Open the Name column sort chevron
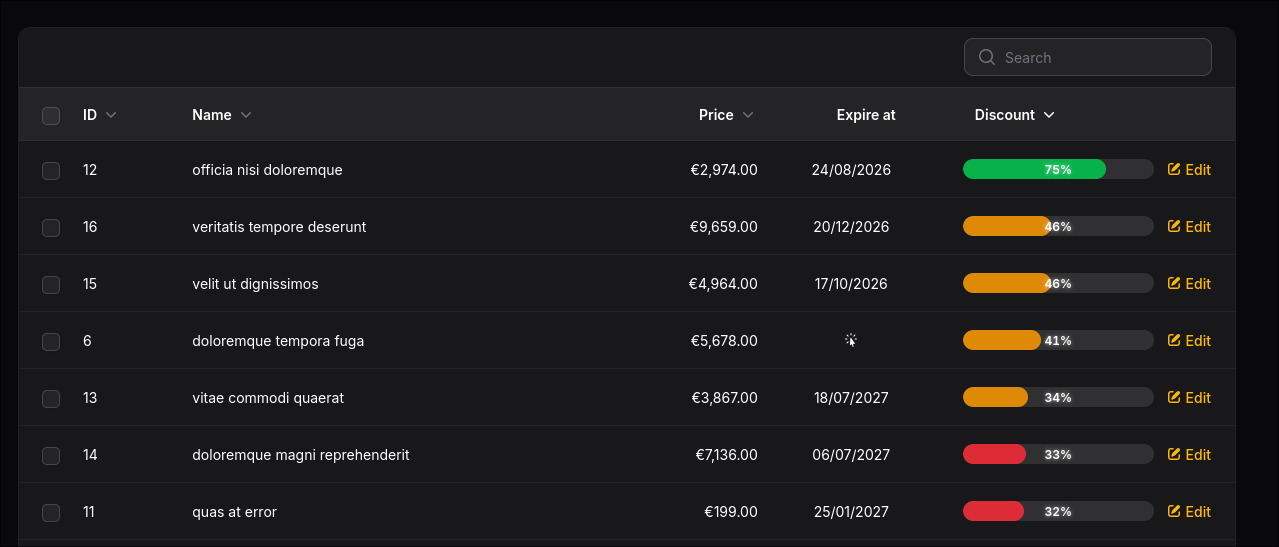 (245, 115)
